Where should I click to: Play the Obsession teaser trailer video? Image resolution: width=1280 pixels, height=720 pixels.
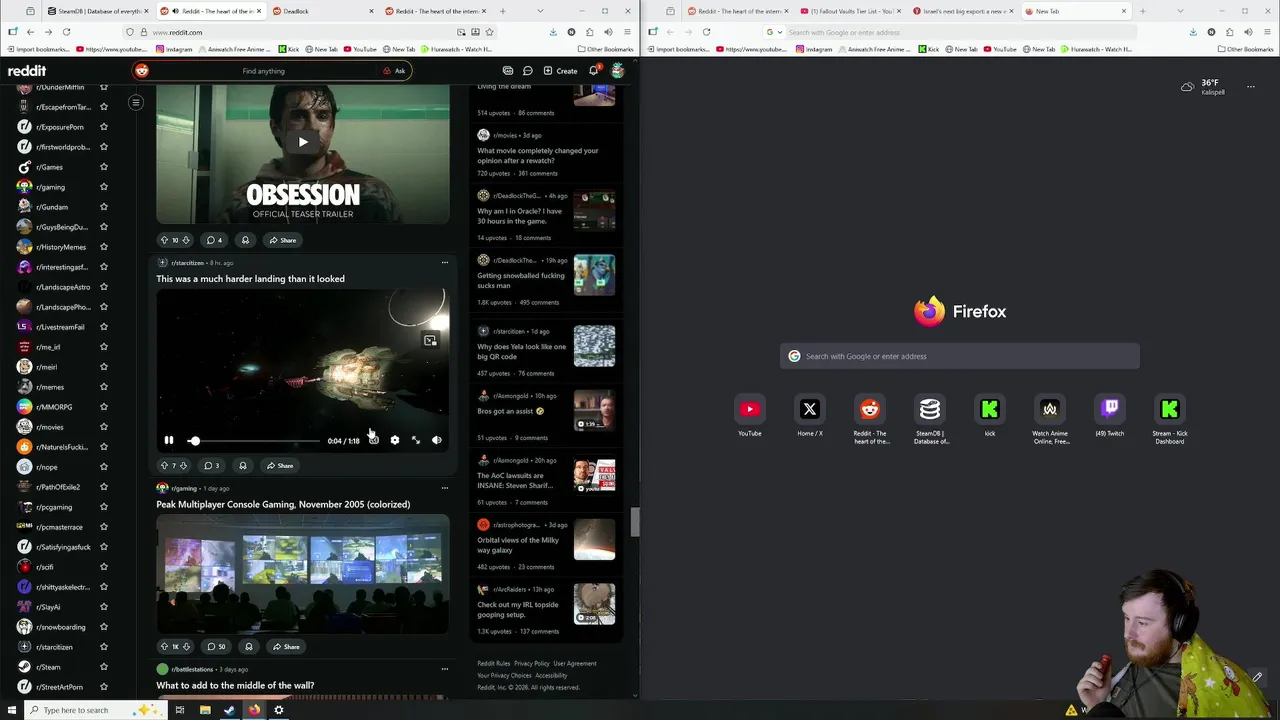(x=303, y=142)
